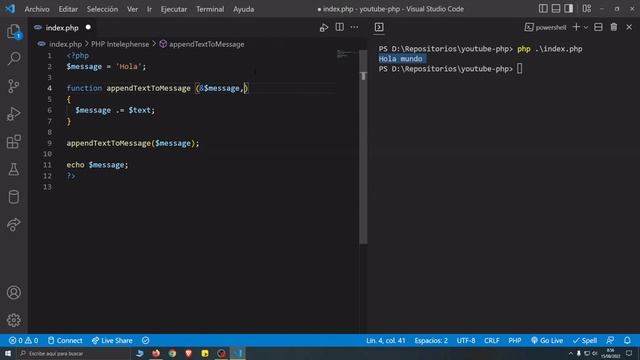Viewport: 640px width, 360px height.
Task: Click Go Live in the status bar
Action: pos(547,340)
